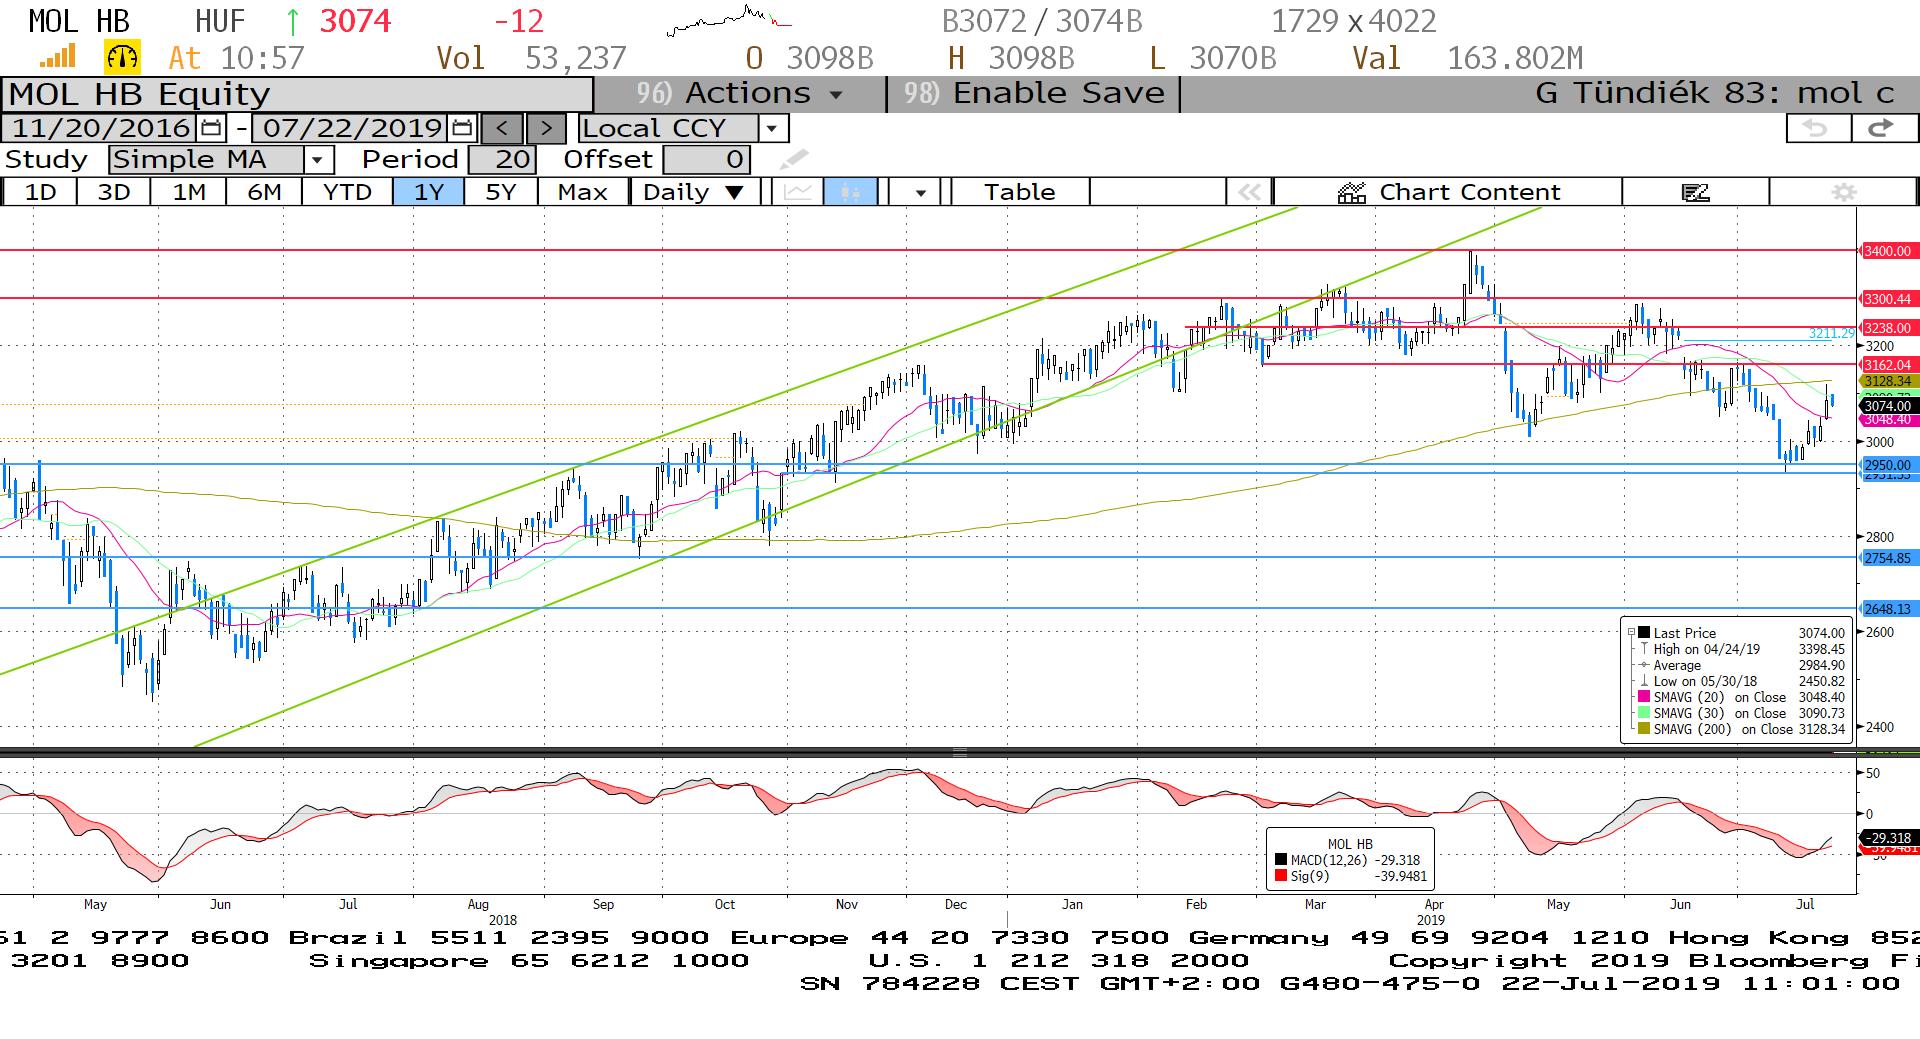
Task: Open chart settings gear icon
Action: click(x=1844, y=192)
